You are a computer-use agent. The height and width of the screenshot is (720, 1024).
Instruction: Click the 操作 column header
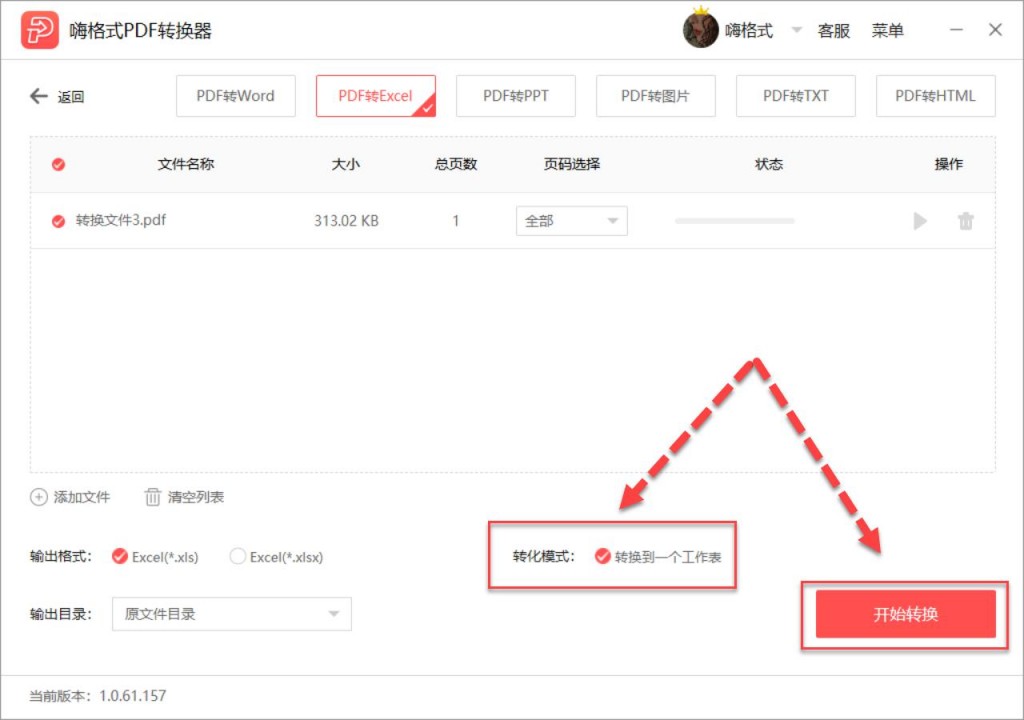tap(948, 164)
